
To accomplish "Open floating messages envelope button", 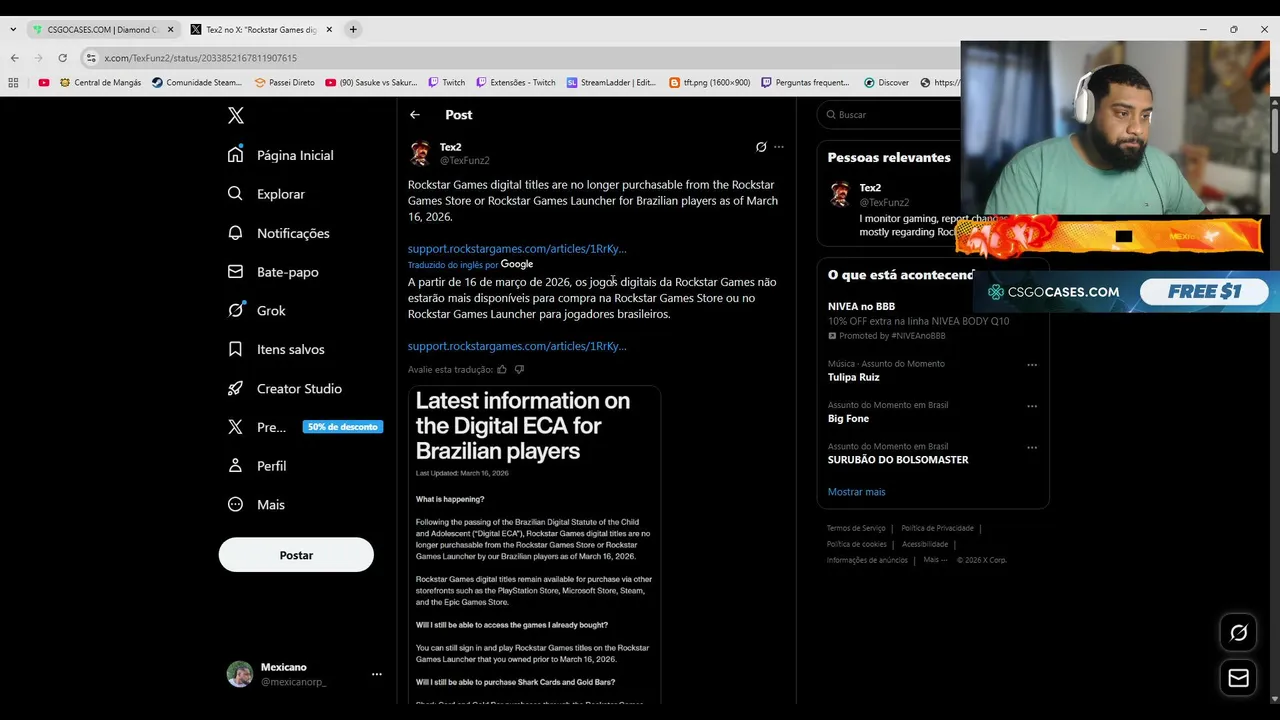I will (x=1238, y=678).
